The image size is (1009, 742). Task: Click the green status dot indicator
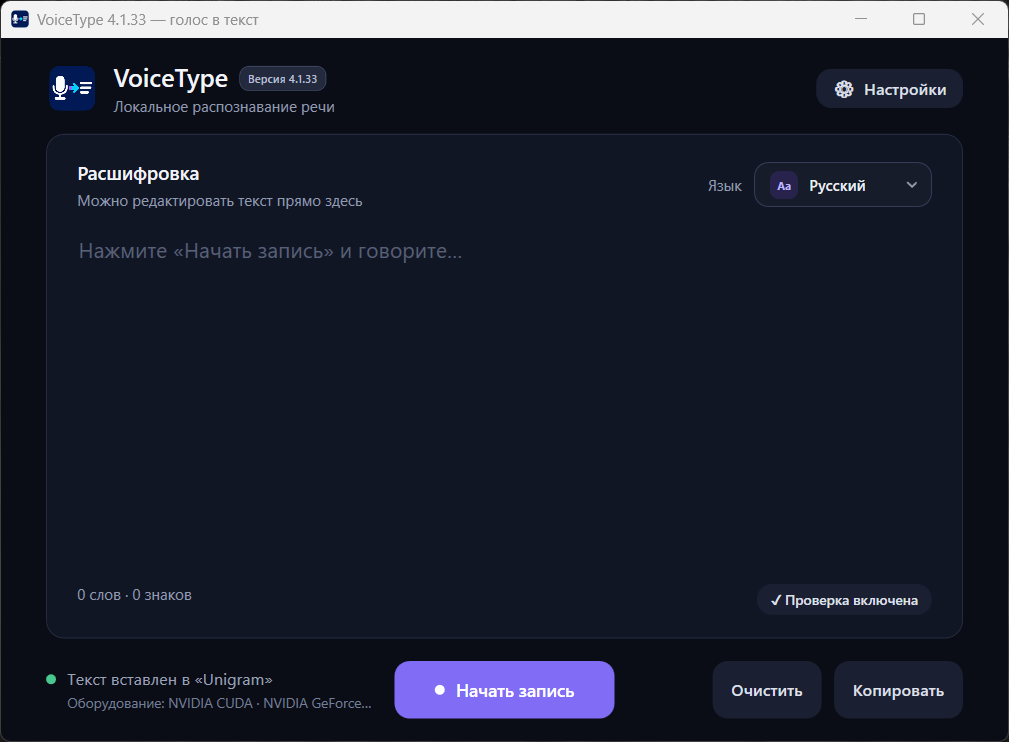tap(51, 680)
